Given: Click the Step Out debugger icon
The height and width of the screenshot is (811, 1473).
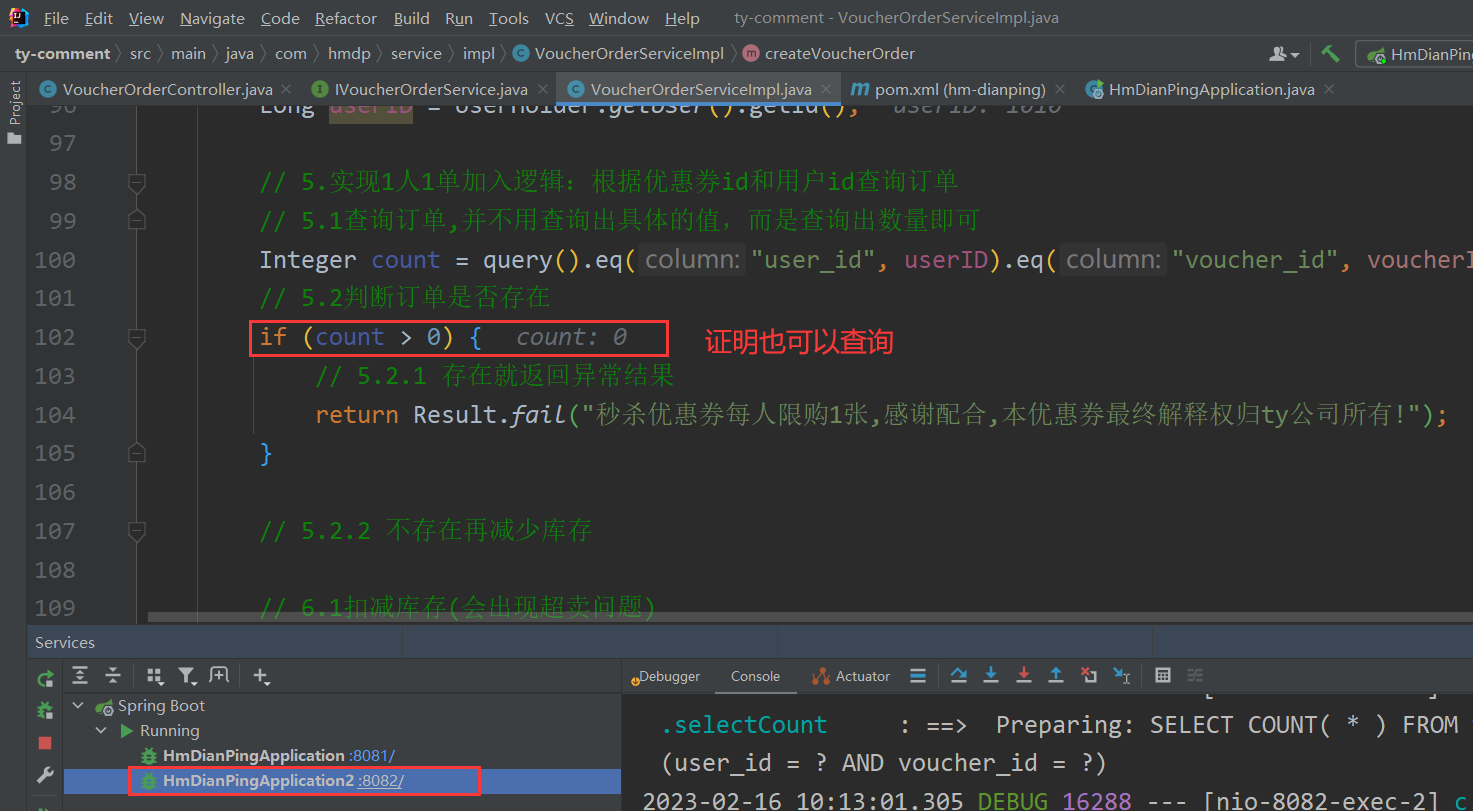Looking at the screenshot, I should (1055, 676).
